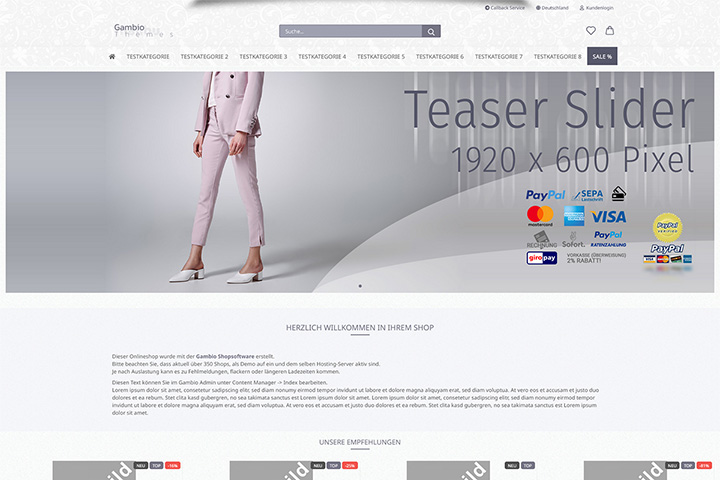
Task: Open the Testkategorie 8 category
Action: click(x=557, y=56)
